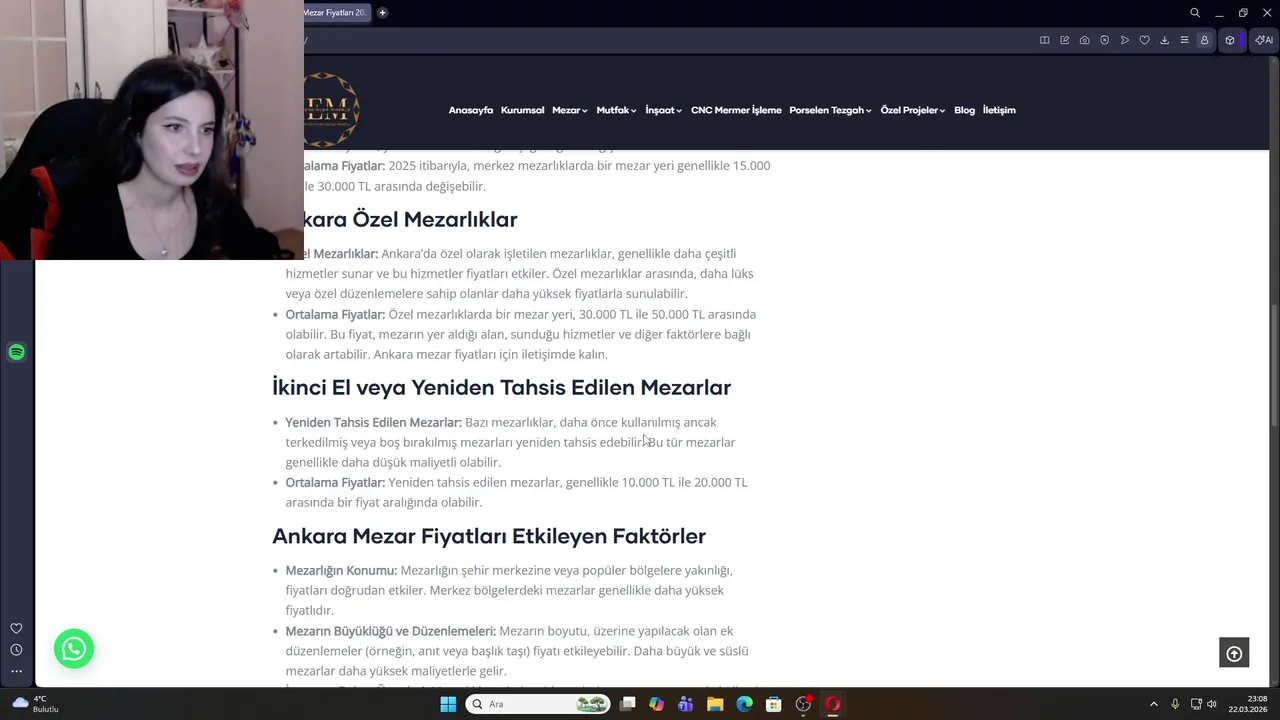1280x720 pixels.
Task: Open the Spotify sidebar icon
Action: click(16, 352)
